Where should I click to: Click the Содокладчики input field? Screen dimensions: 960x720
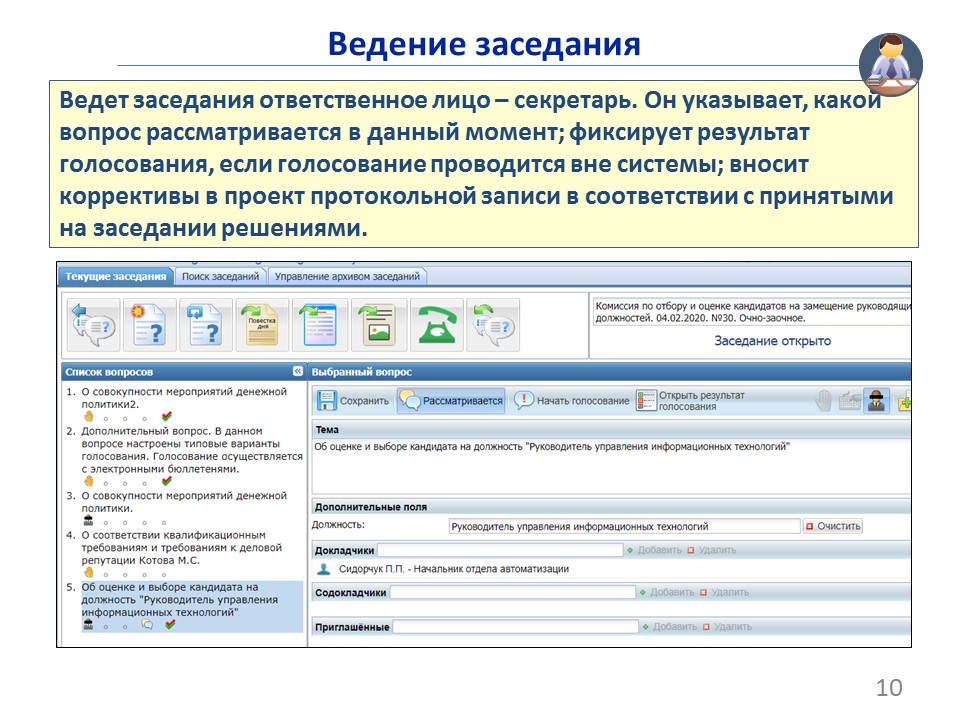513,592
